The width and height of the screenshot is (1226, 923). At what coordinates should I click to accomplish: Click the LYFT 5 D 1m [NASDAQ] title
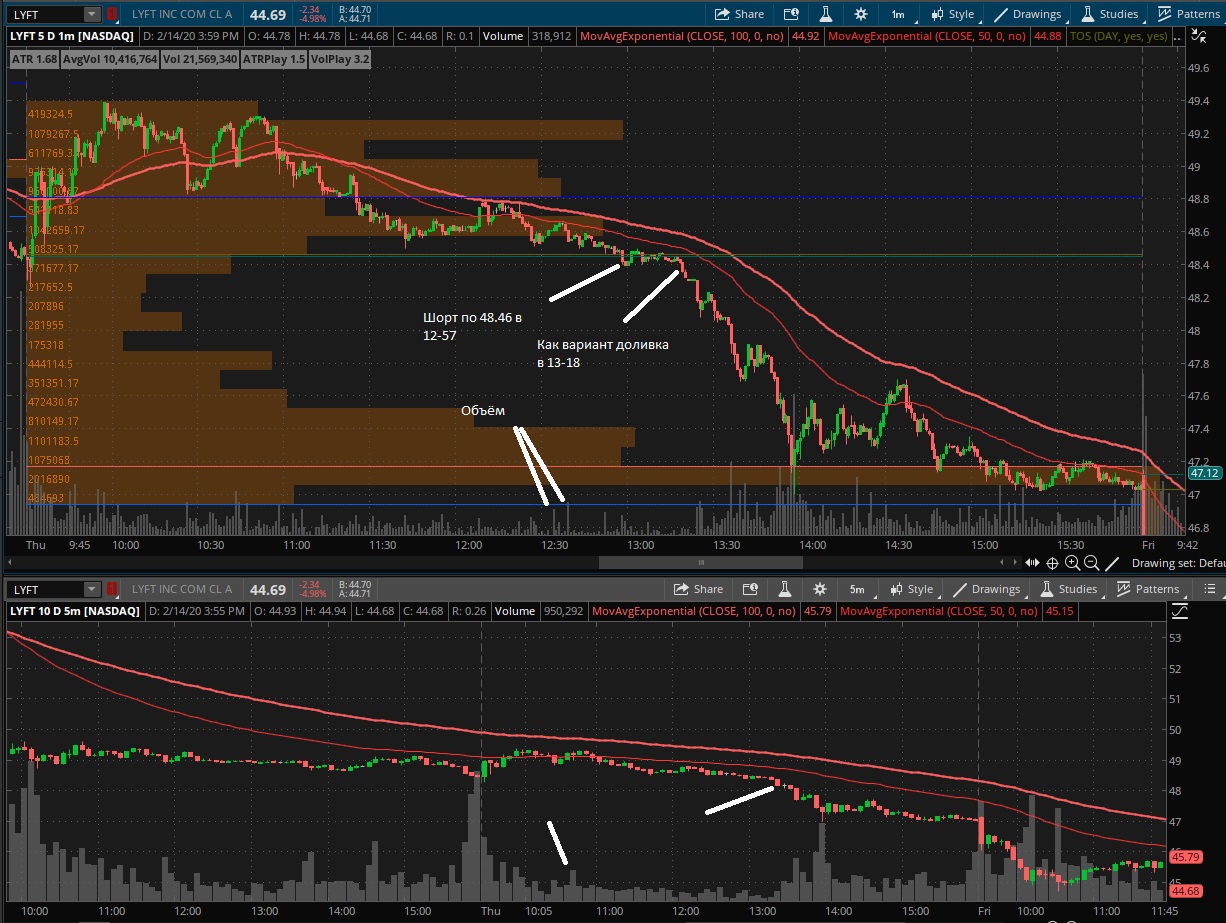70,36
